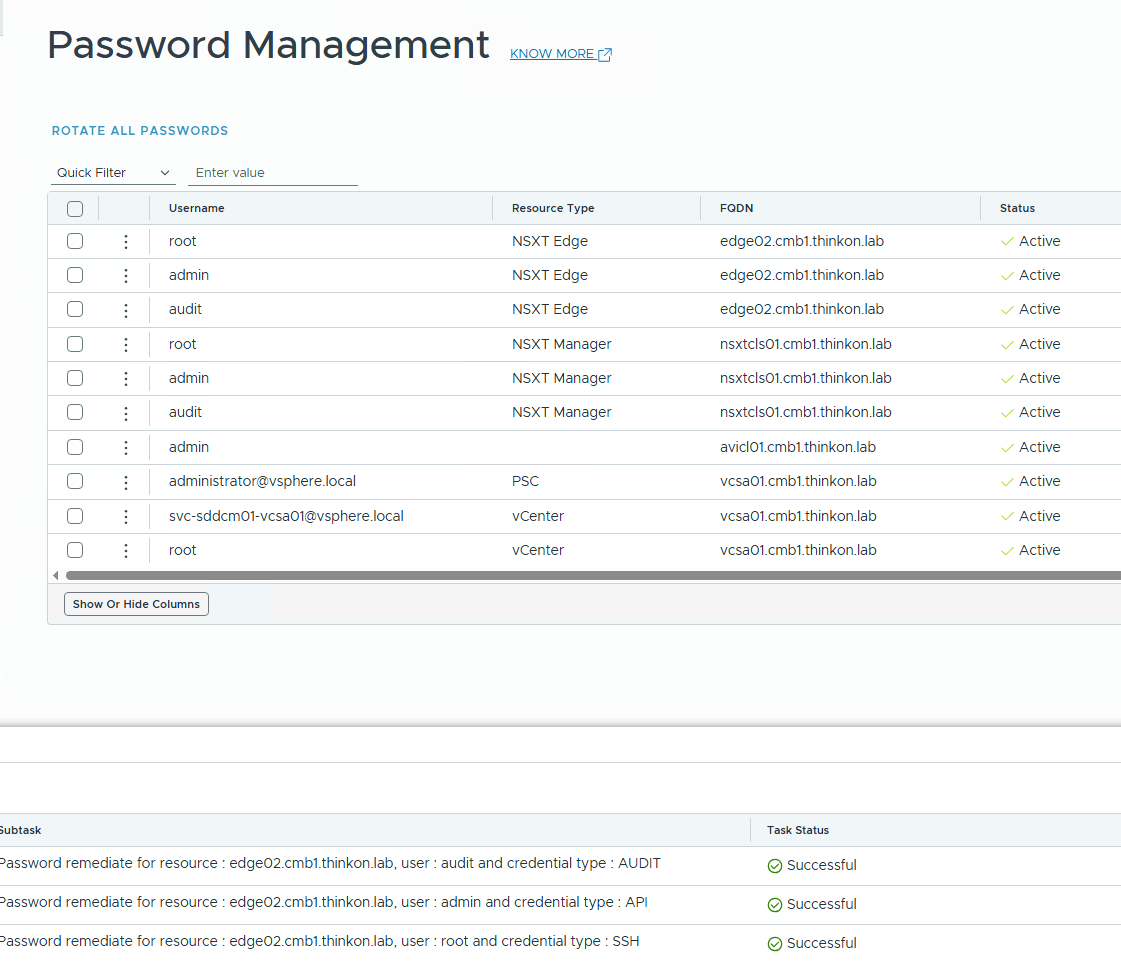Screen dimensions: 1121x962
Task: Click the AUDIT credential subtask row text
Action: tap(330, 863)
